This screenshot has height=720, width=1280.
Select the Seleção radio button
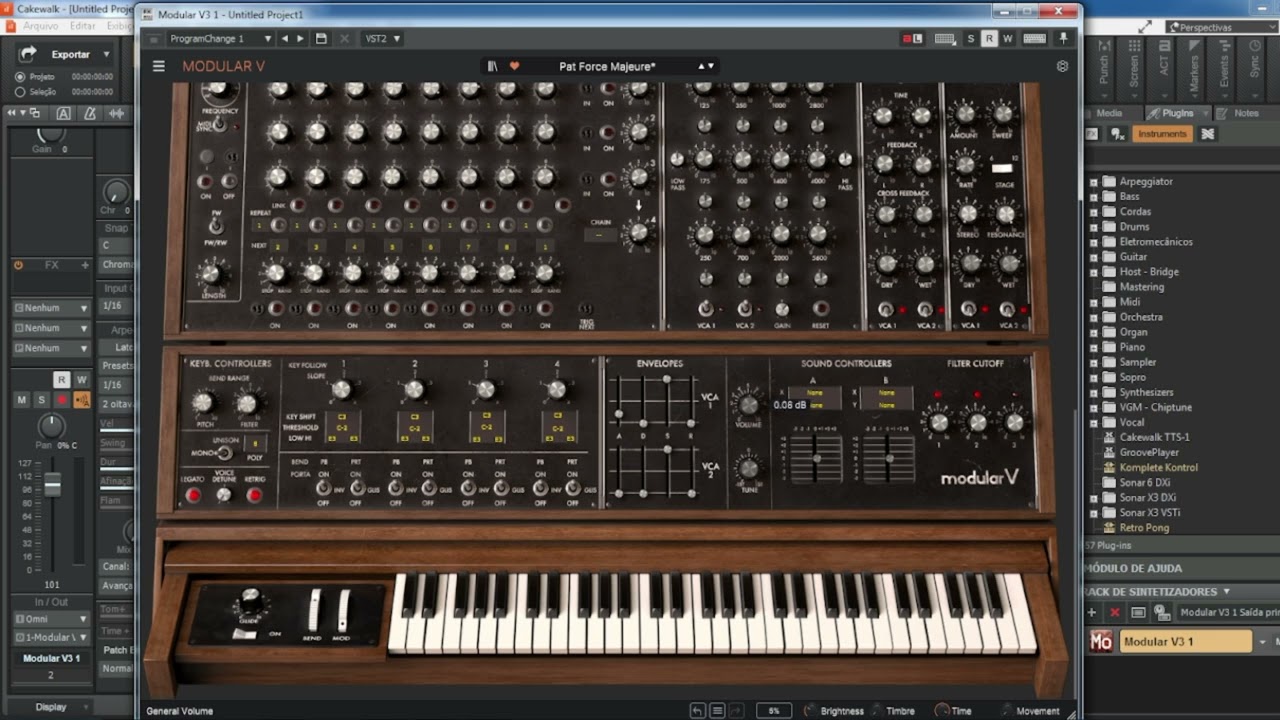point(20,92)
